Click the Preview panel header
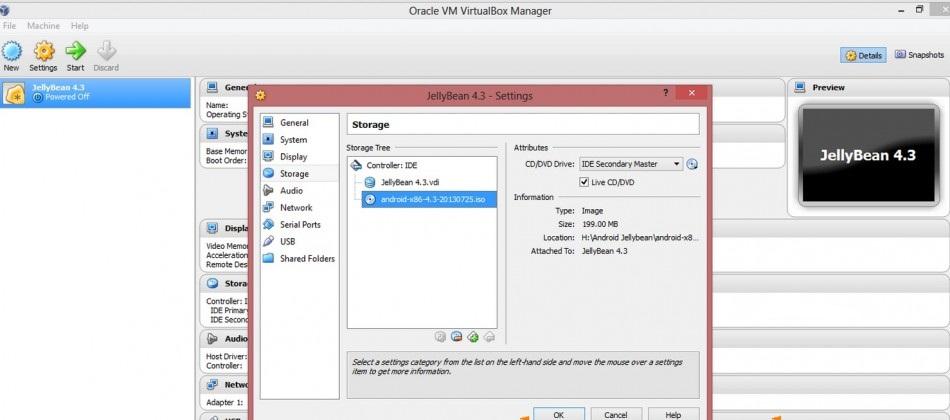The image size is (950, 420). tap(868, 88)
